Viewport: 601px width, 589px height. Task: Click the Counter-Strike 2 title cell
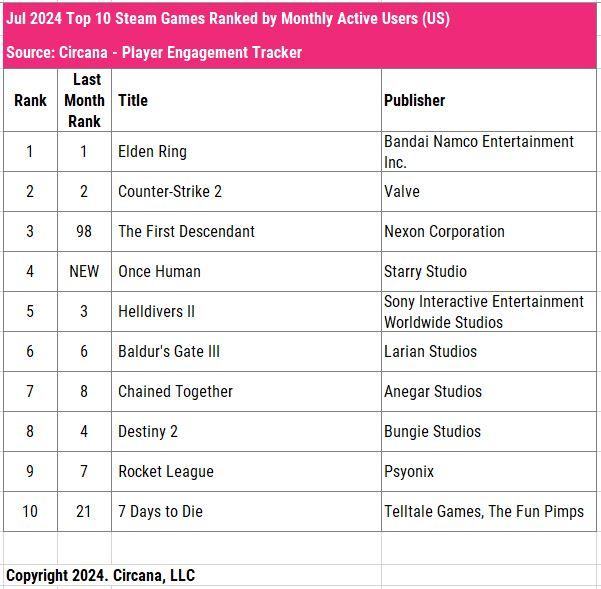[168, 191]
